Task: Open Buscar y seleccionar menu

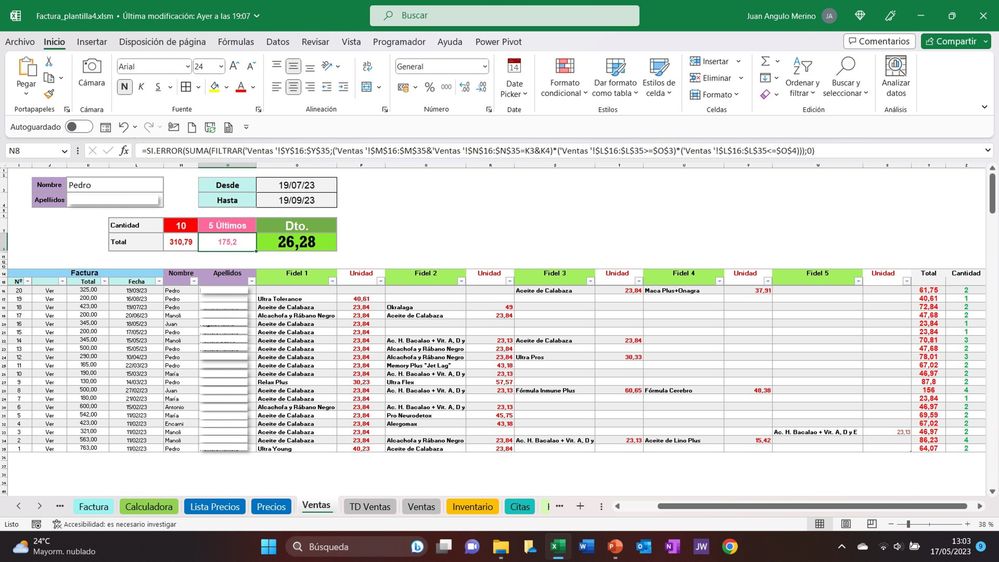Action: (845, 77)
